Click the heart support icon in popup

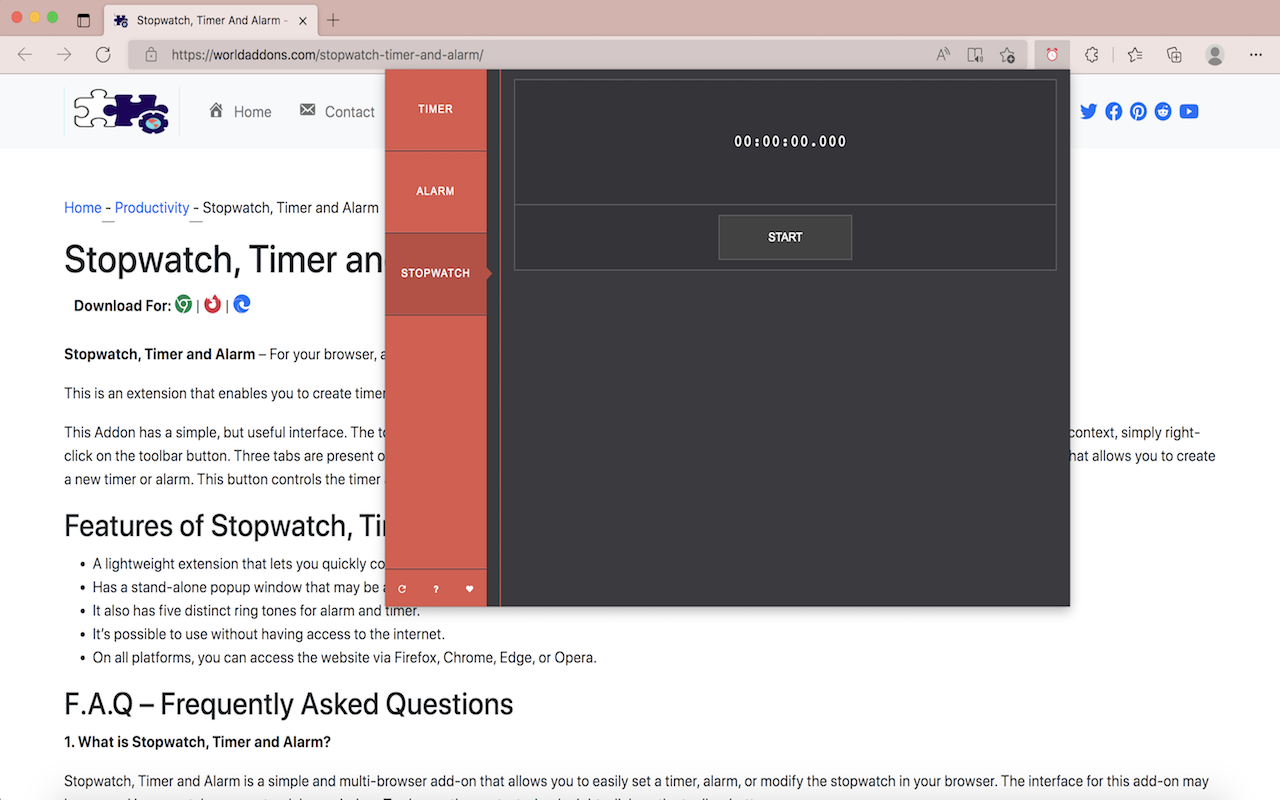470,589
